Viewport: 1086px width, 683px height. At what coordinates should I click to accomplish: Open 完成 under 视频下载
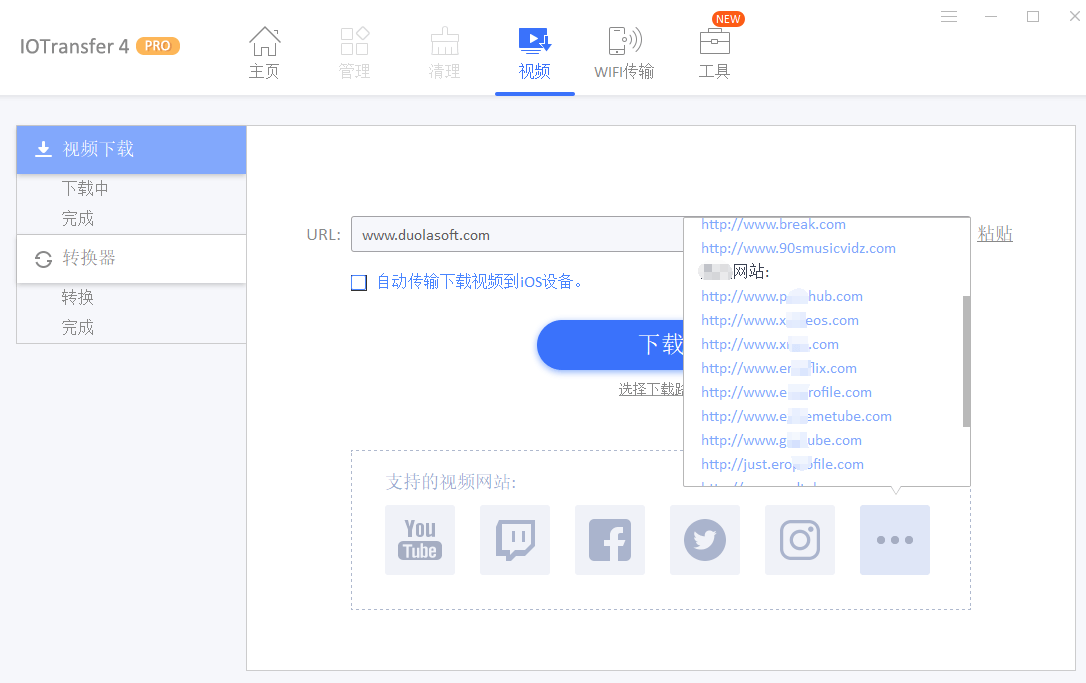(78, 219)
